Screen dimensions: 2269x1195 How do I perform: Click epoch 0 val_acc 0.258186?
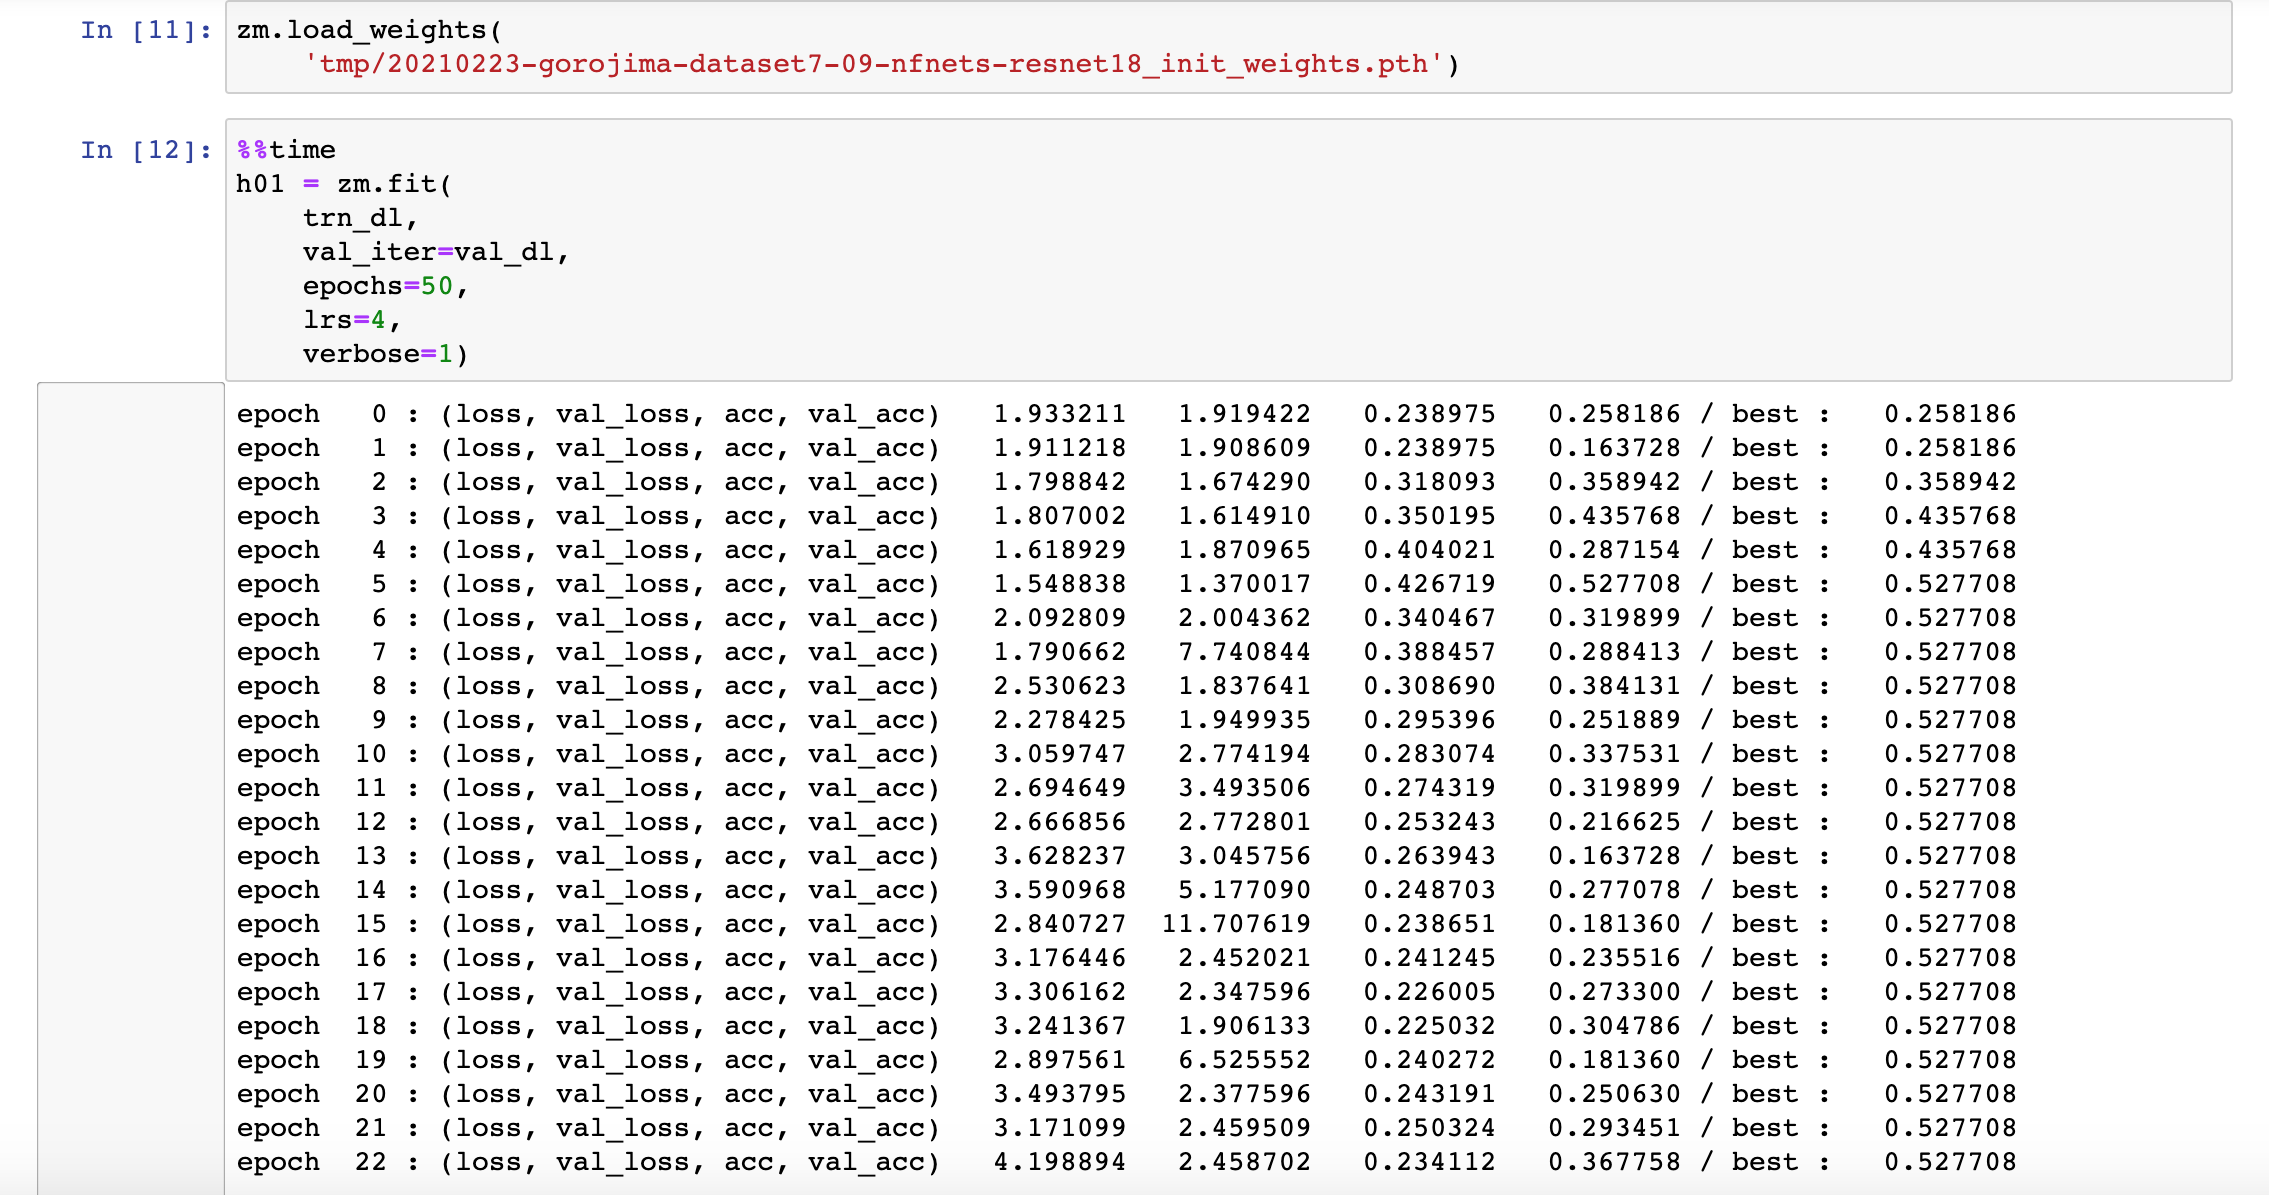pyautogui.click(x=1615, y=414)
